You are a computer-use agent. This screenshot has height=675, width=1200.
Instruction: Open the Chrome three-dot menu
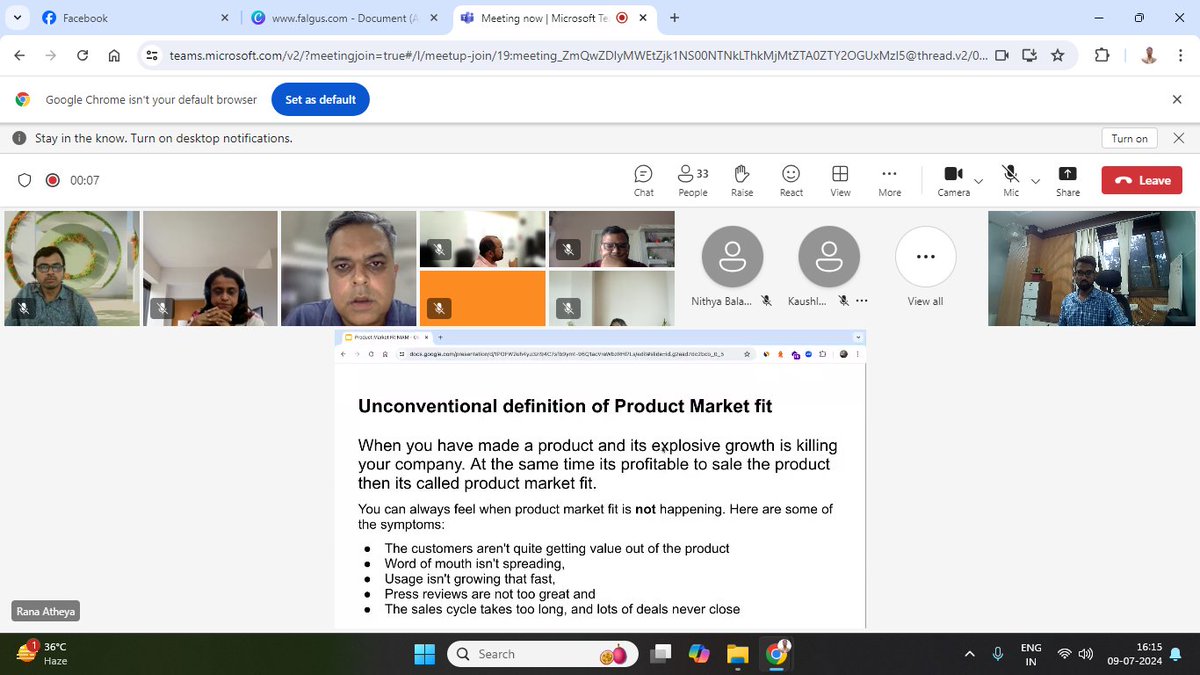pos(1181,56)
